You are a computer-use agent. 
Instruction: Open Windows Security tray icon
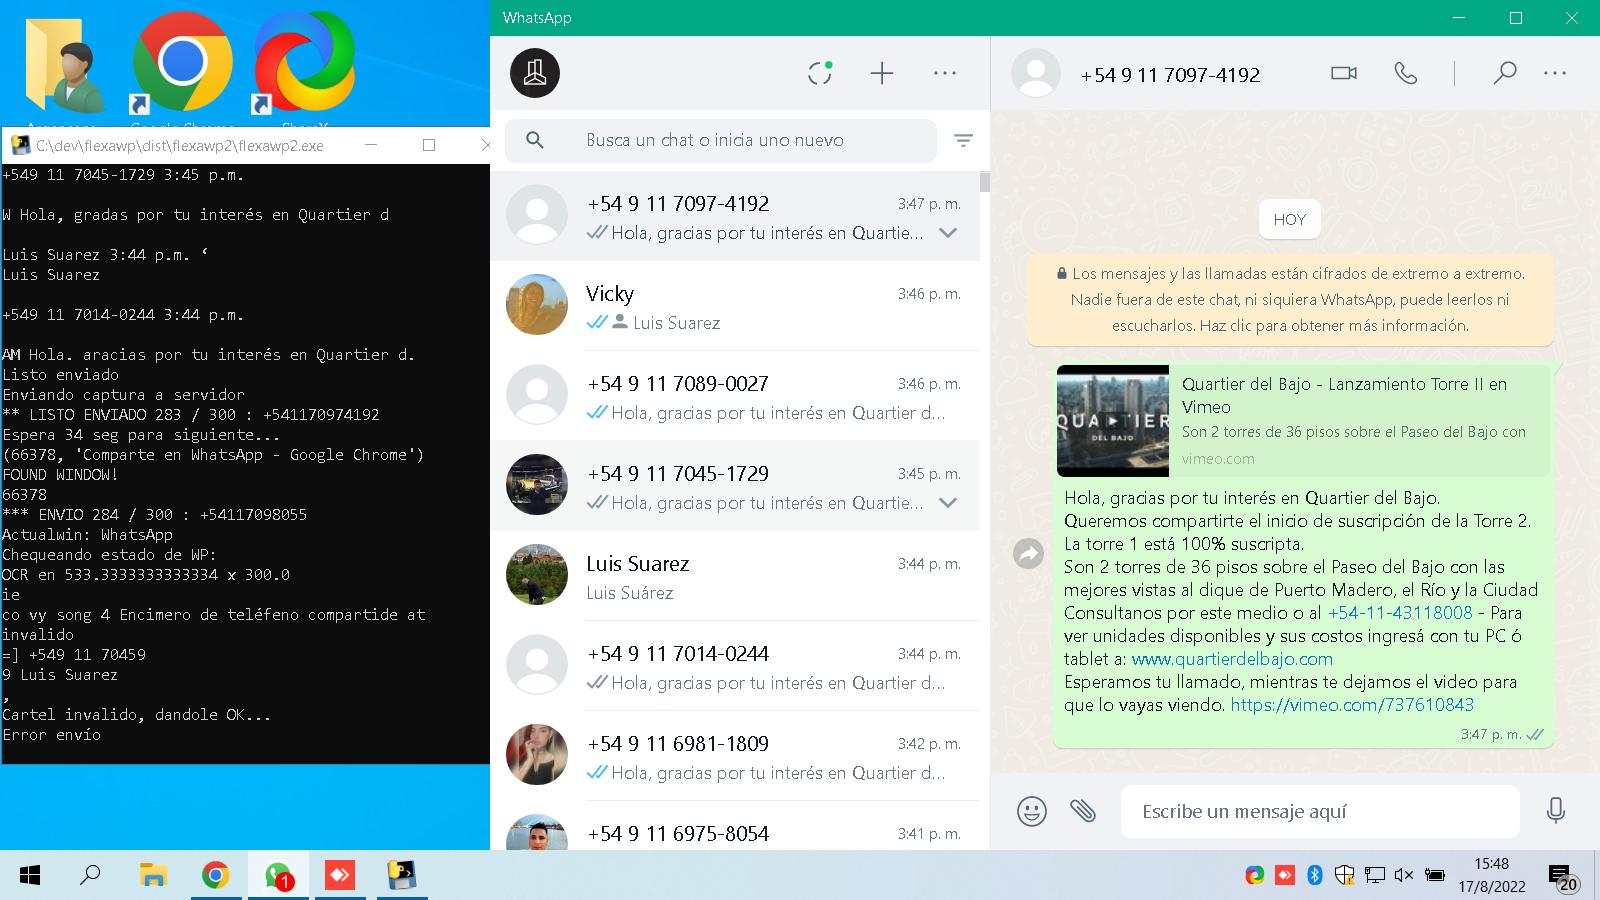pyautogui.click(x=1344, y=876)
